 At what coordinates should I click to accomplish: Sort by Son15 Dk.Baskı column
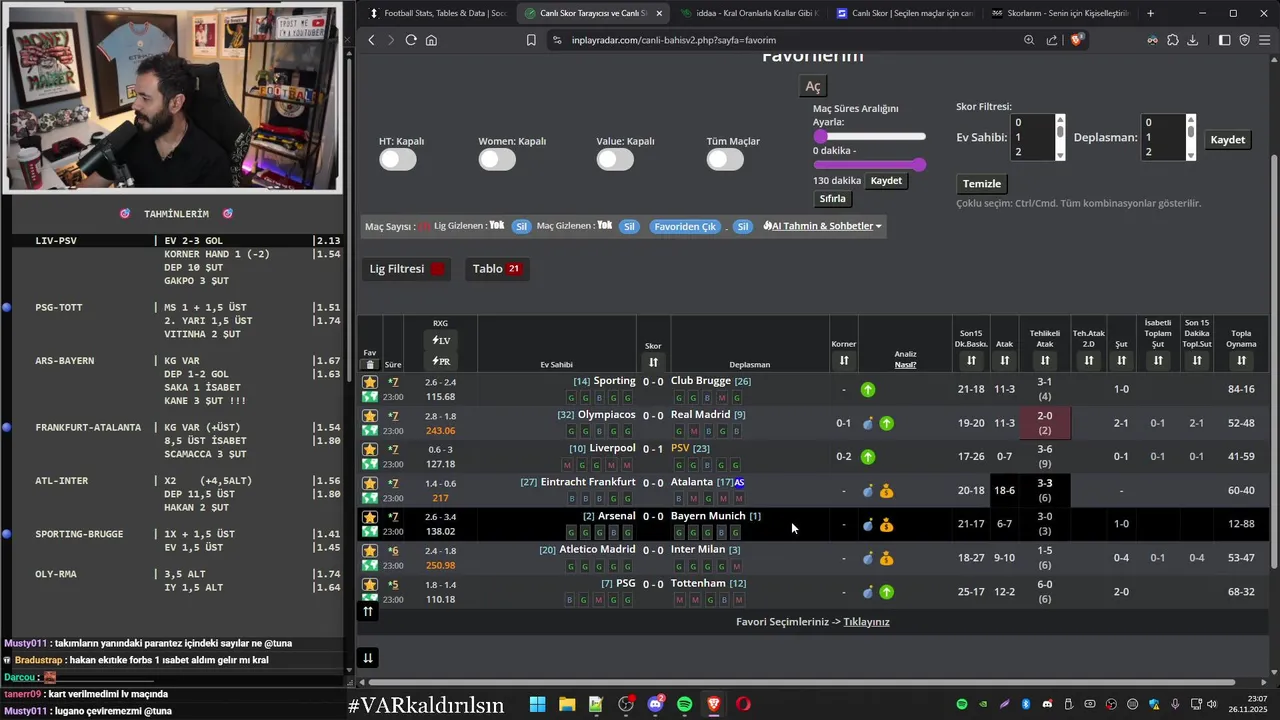[x=971, y=360]
